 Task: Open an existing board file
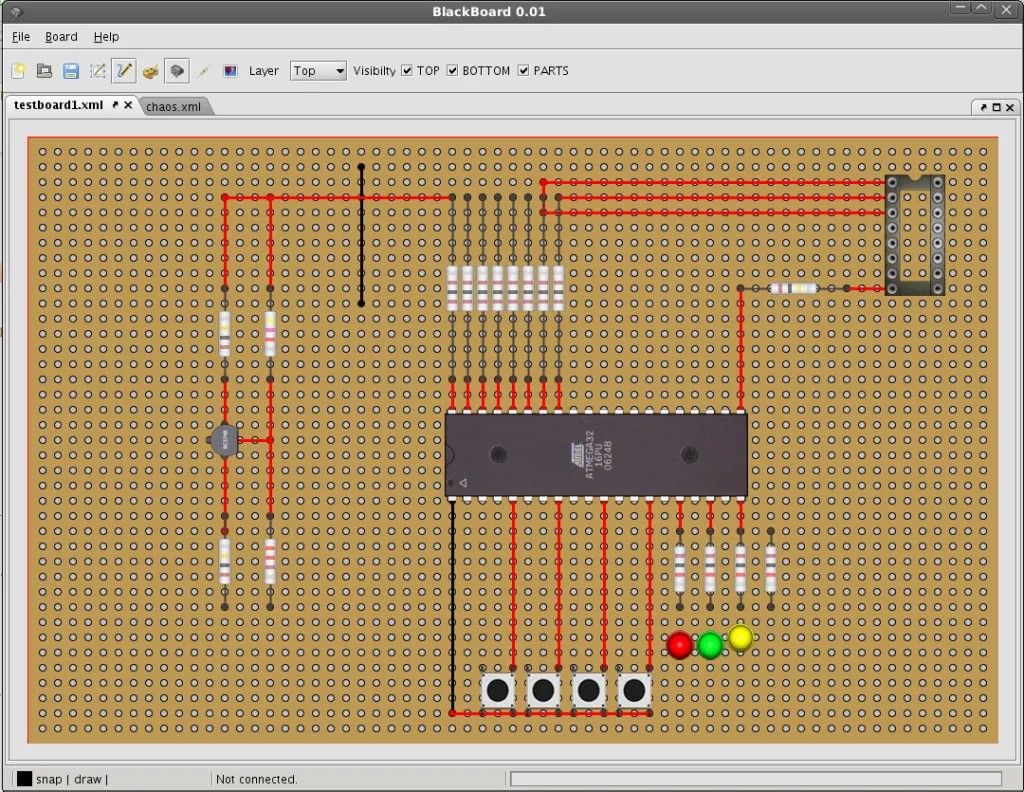[x=44, y=71]
